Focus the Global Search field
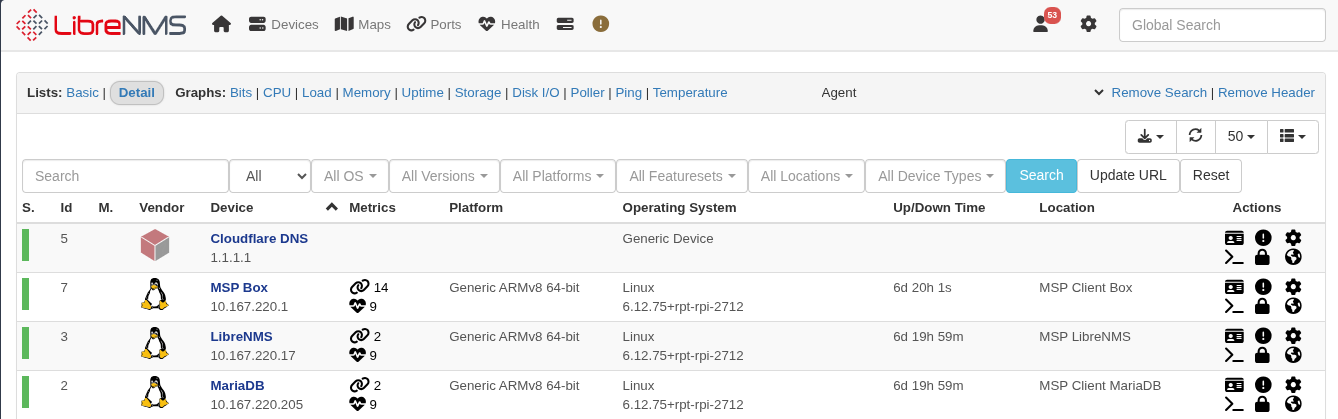Image resolution: width=1338 pixels, height=419 pixels. (1221, 25)
